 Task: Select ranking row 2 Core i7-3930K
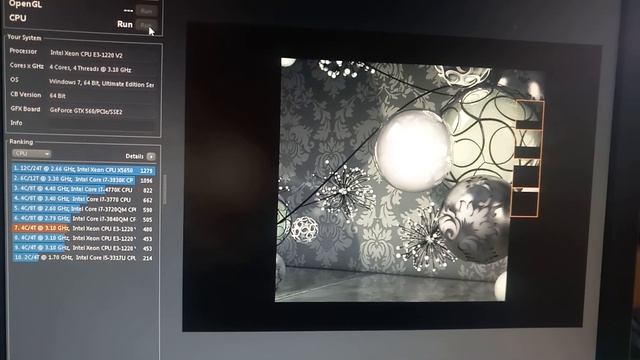83,180
